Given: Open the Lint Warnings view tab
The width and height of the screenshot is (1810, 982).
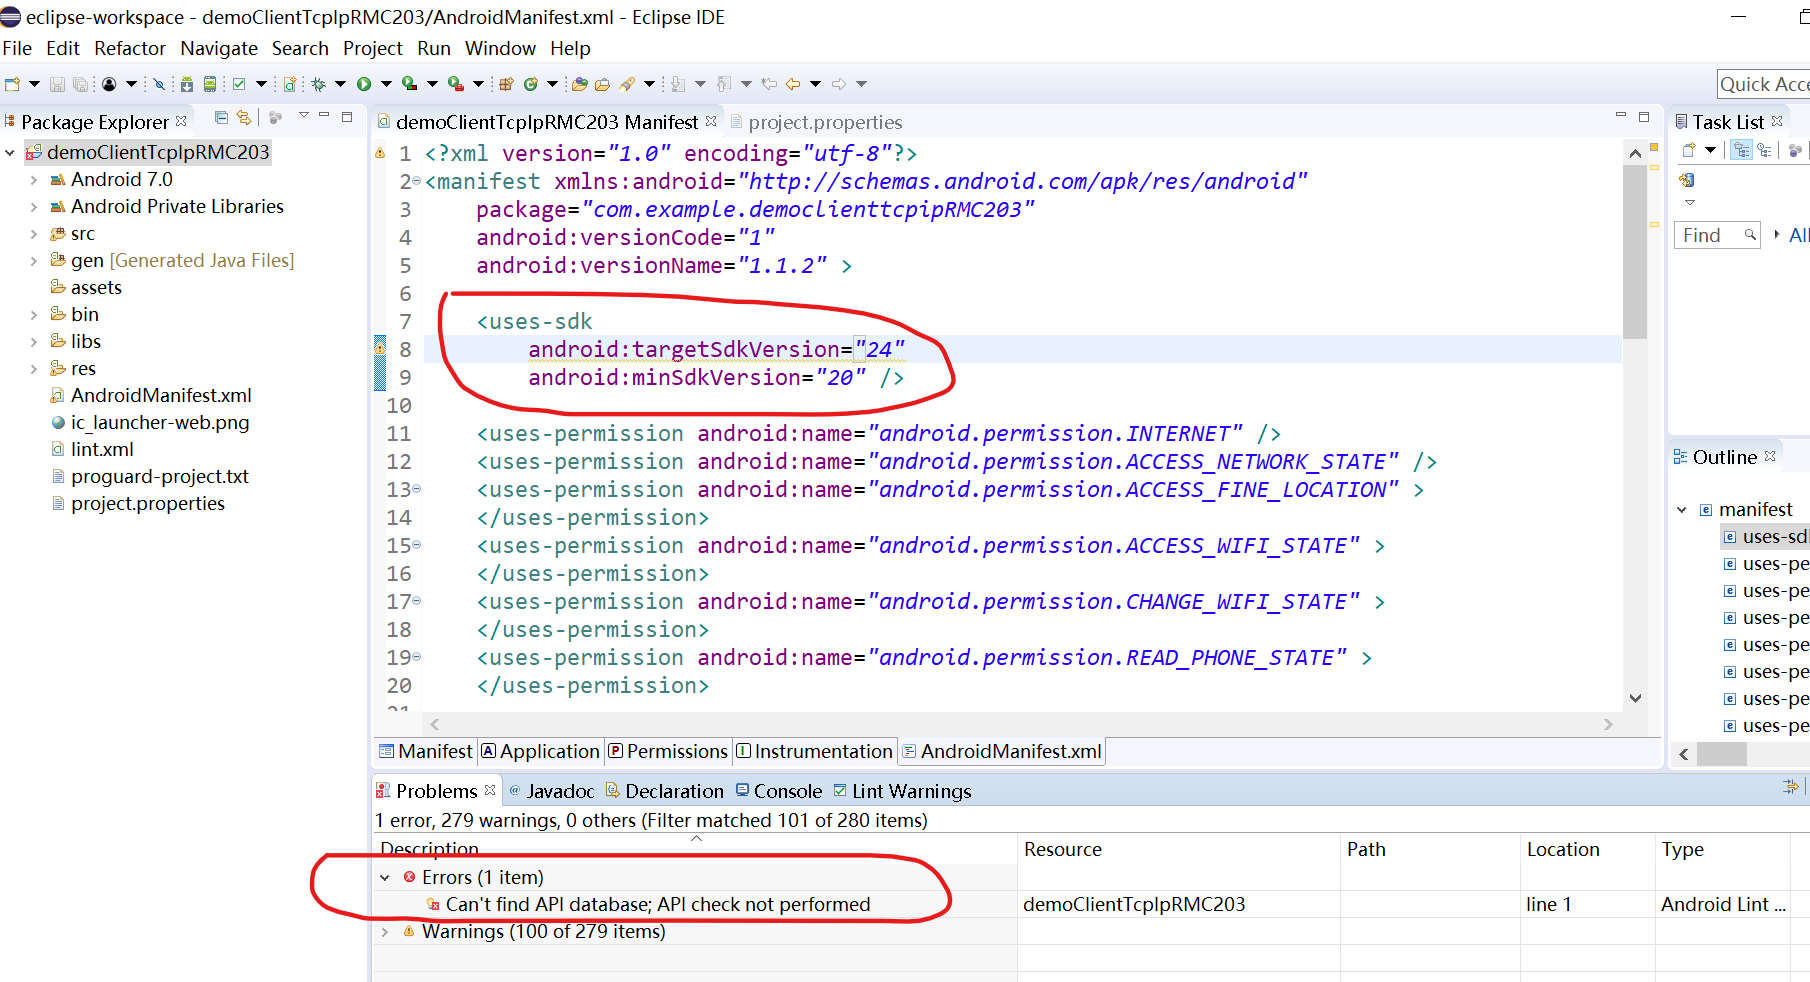Looking at the screenshot, I should (902, 791).
